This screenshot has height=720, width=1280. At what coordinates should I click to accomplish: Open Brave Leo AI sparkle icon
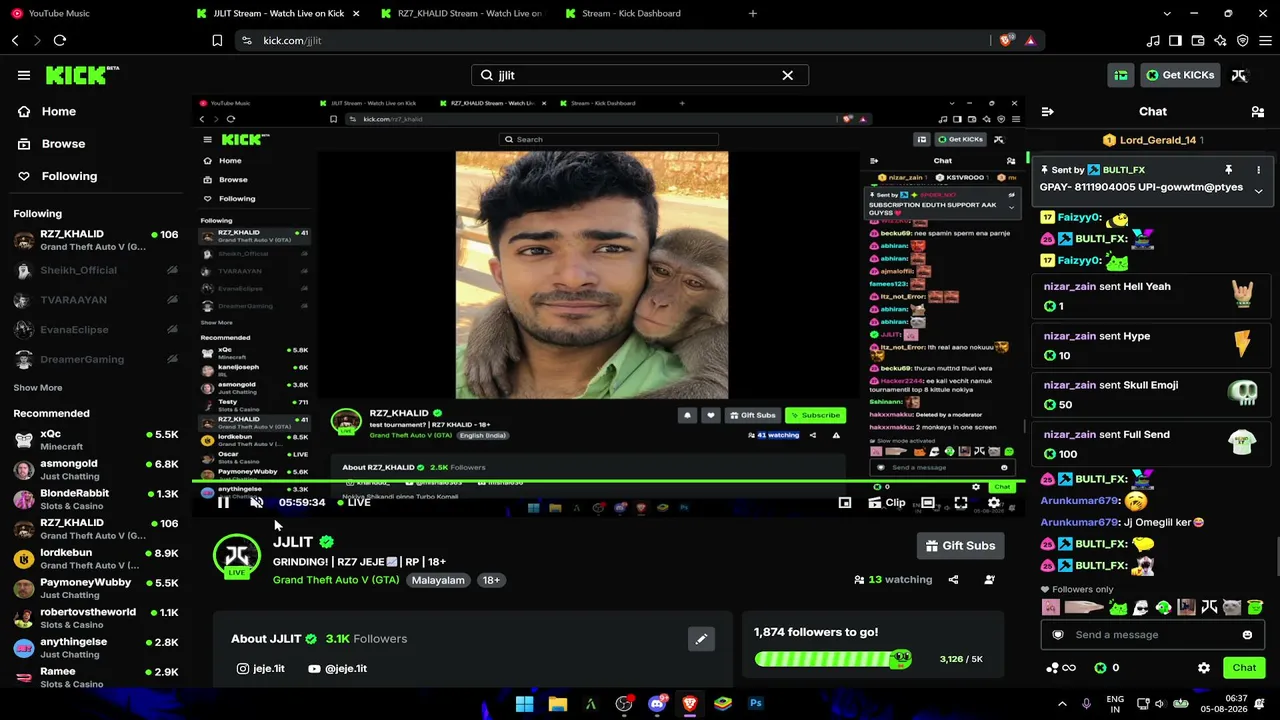coord(1220,40)
